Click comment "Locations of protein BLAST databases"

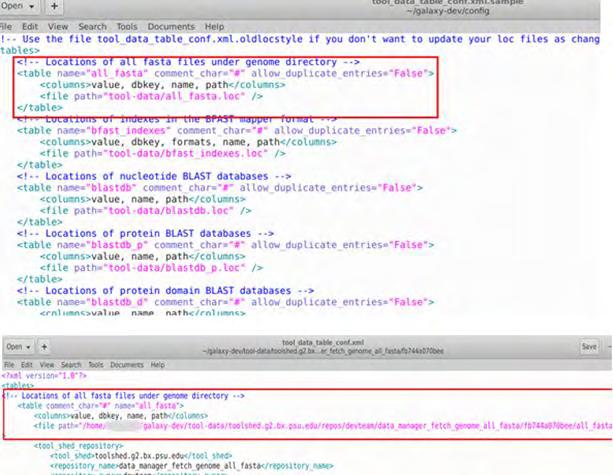pyautogui.click(x=148, y=233)
